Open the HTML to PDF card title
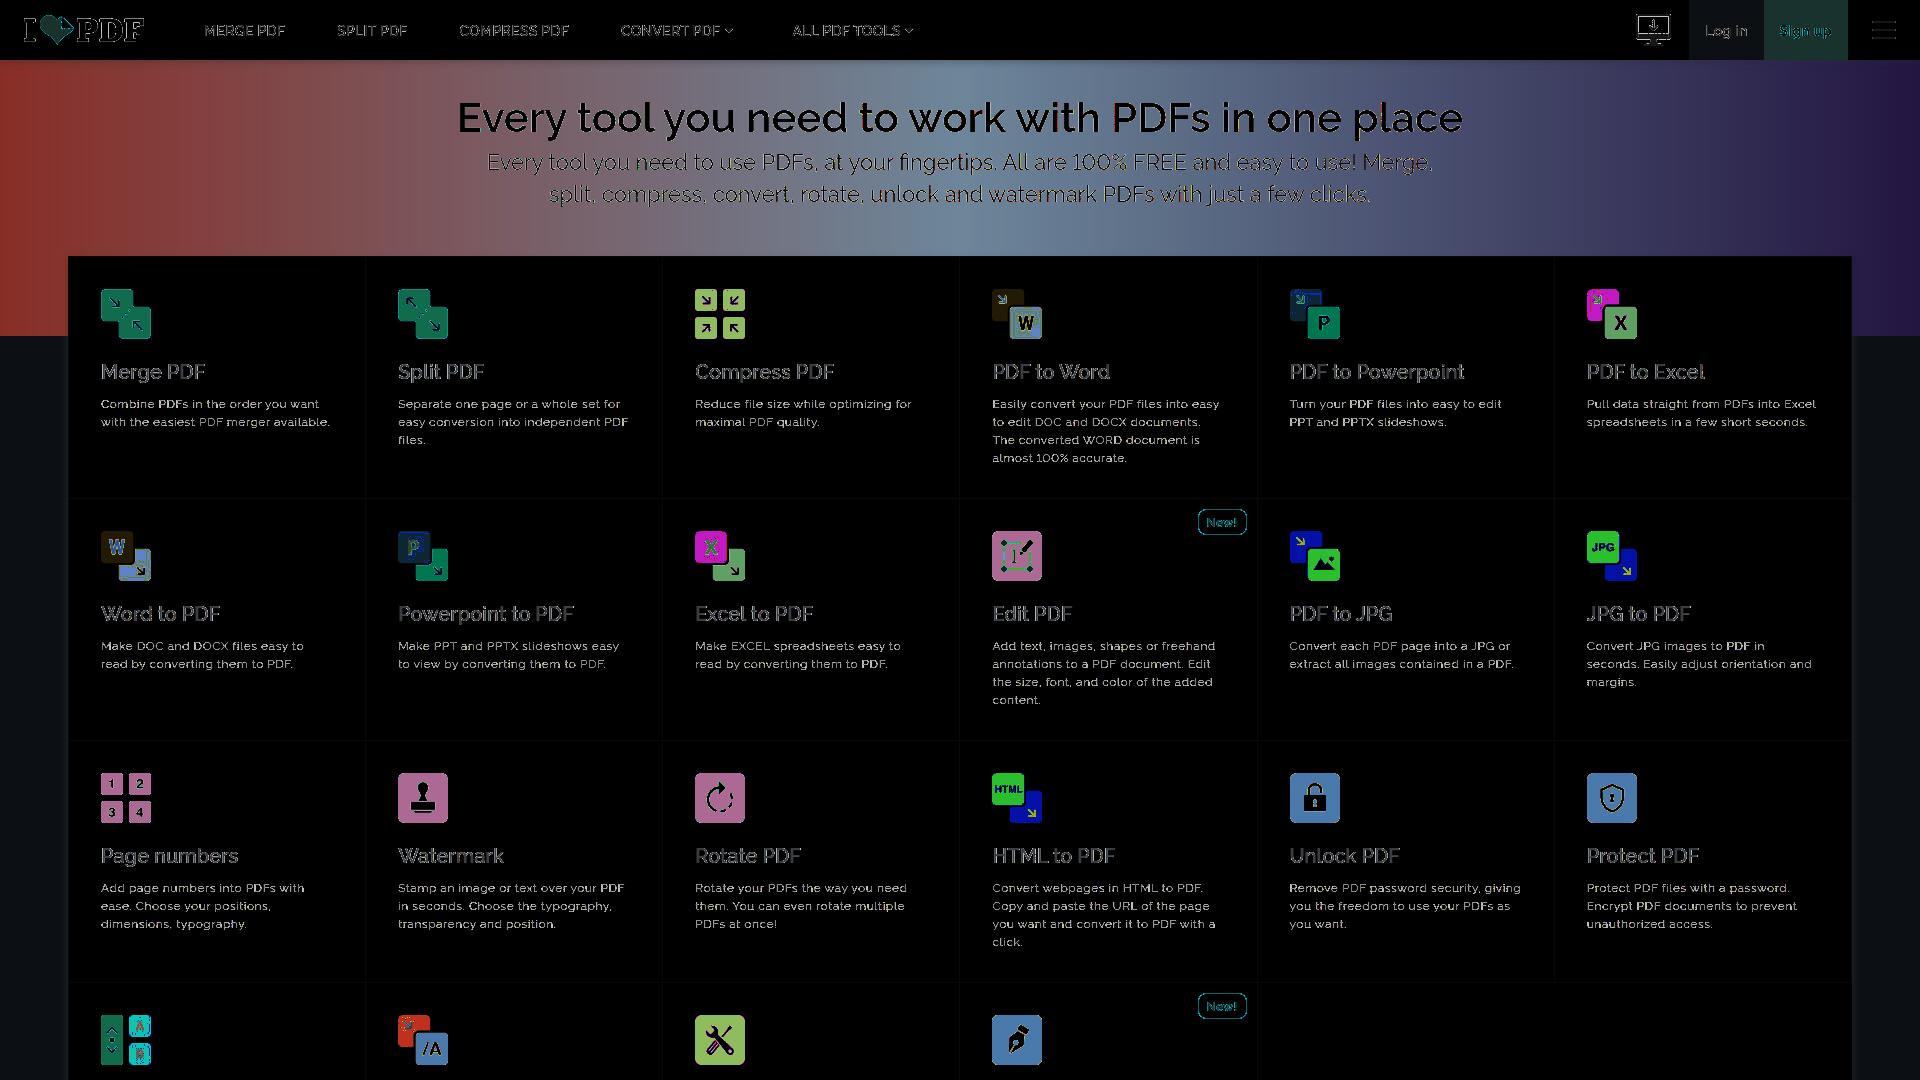 coord(1053,856)
